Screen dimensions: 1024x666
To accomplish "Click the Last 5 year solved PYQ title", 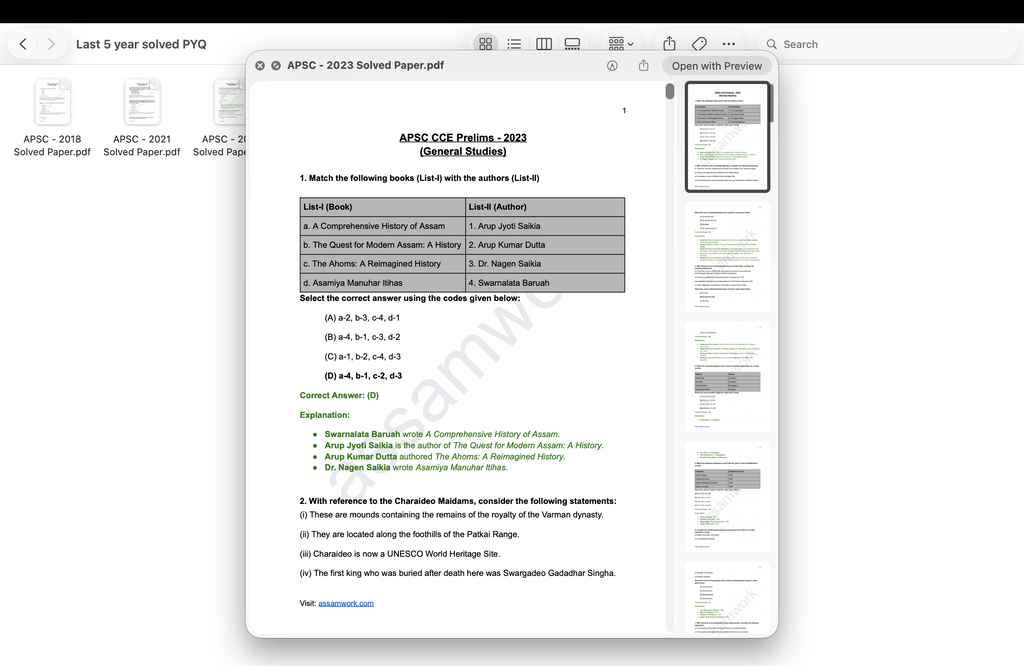I will pyautogui.click(x=141, y=44).
